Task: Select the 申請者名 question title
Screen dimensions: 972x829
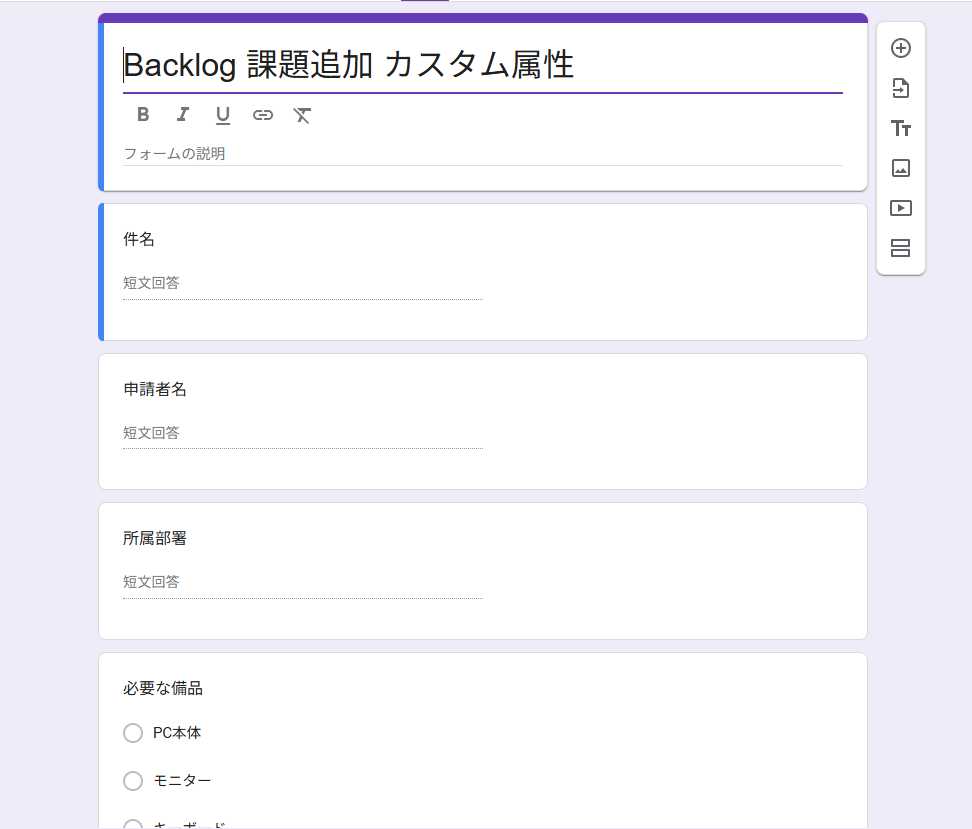Action: (x=155, y=389)
